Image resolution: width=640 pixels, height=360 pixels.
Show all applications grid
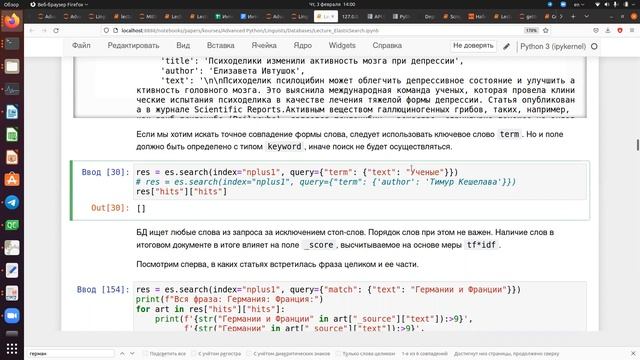pyautogui.click(x=12, y=348)
